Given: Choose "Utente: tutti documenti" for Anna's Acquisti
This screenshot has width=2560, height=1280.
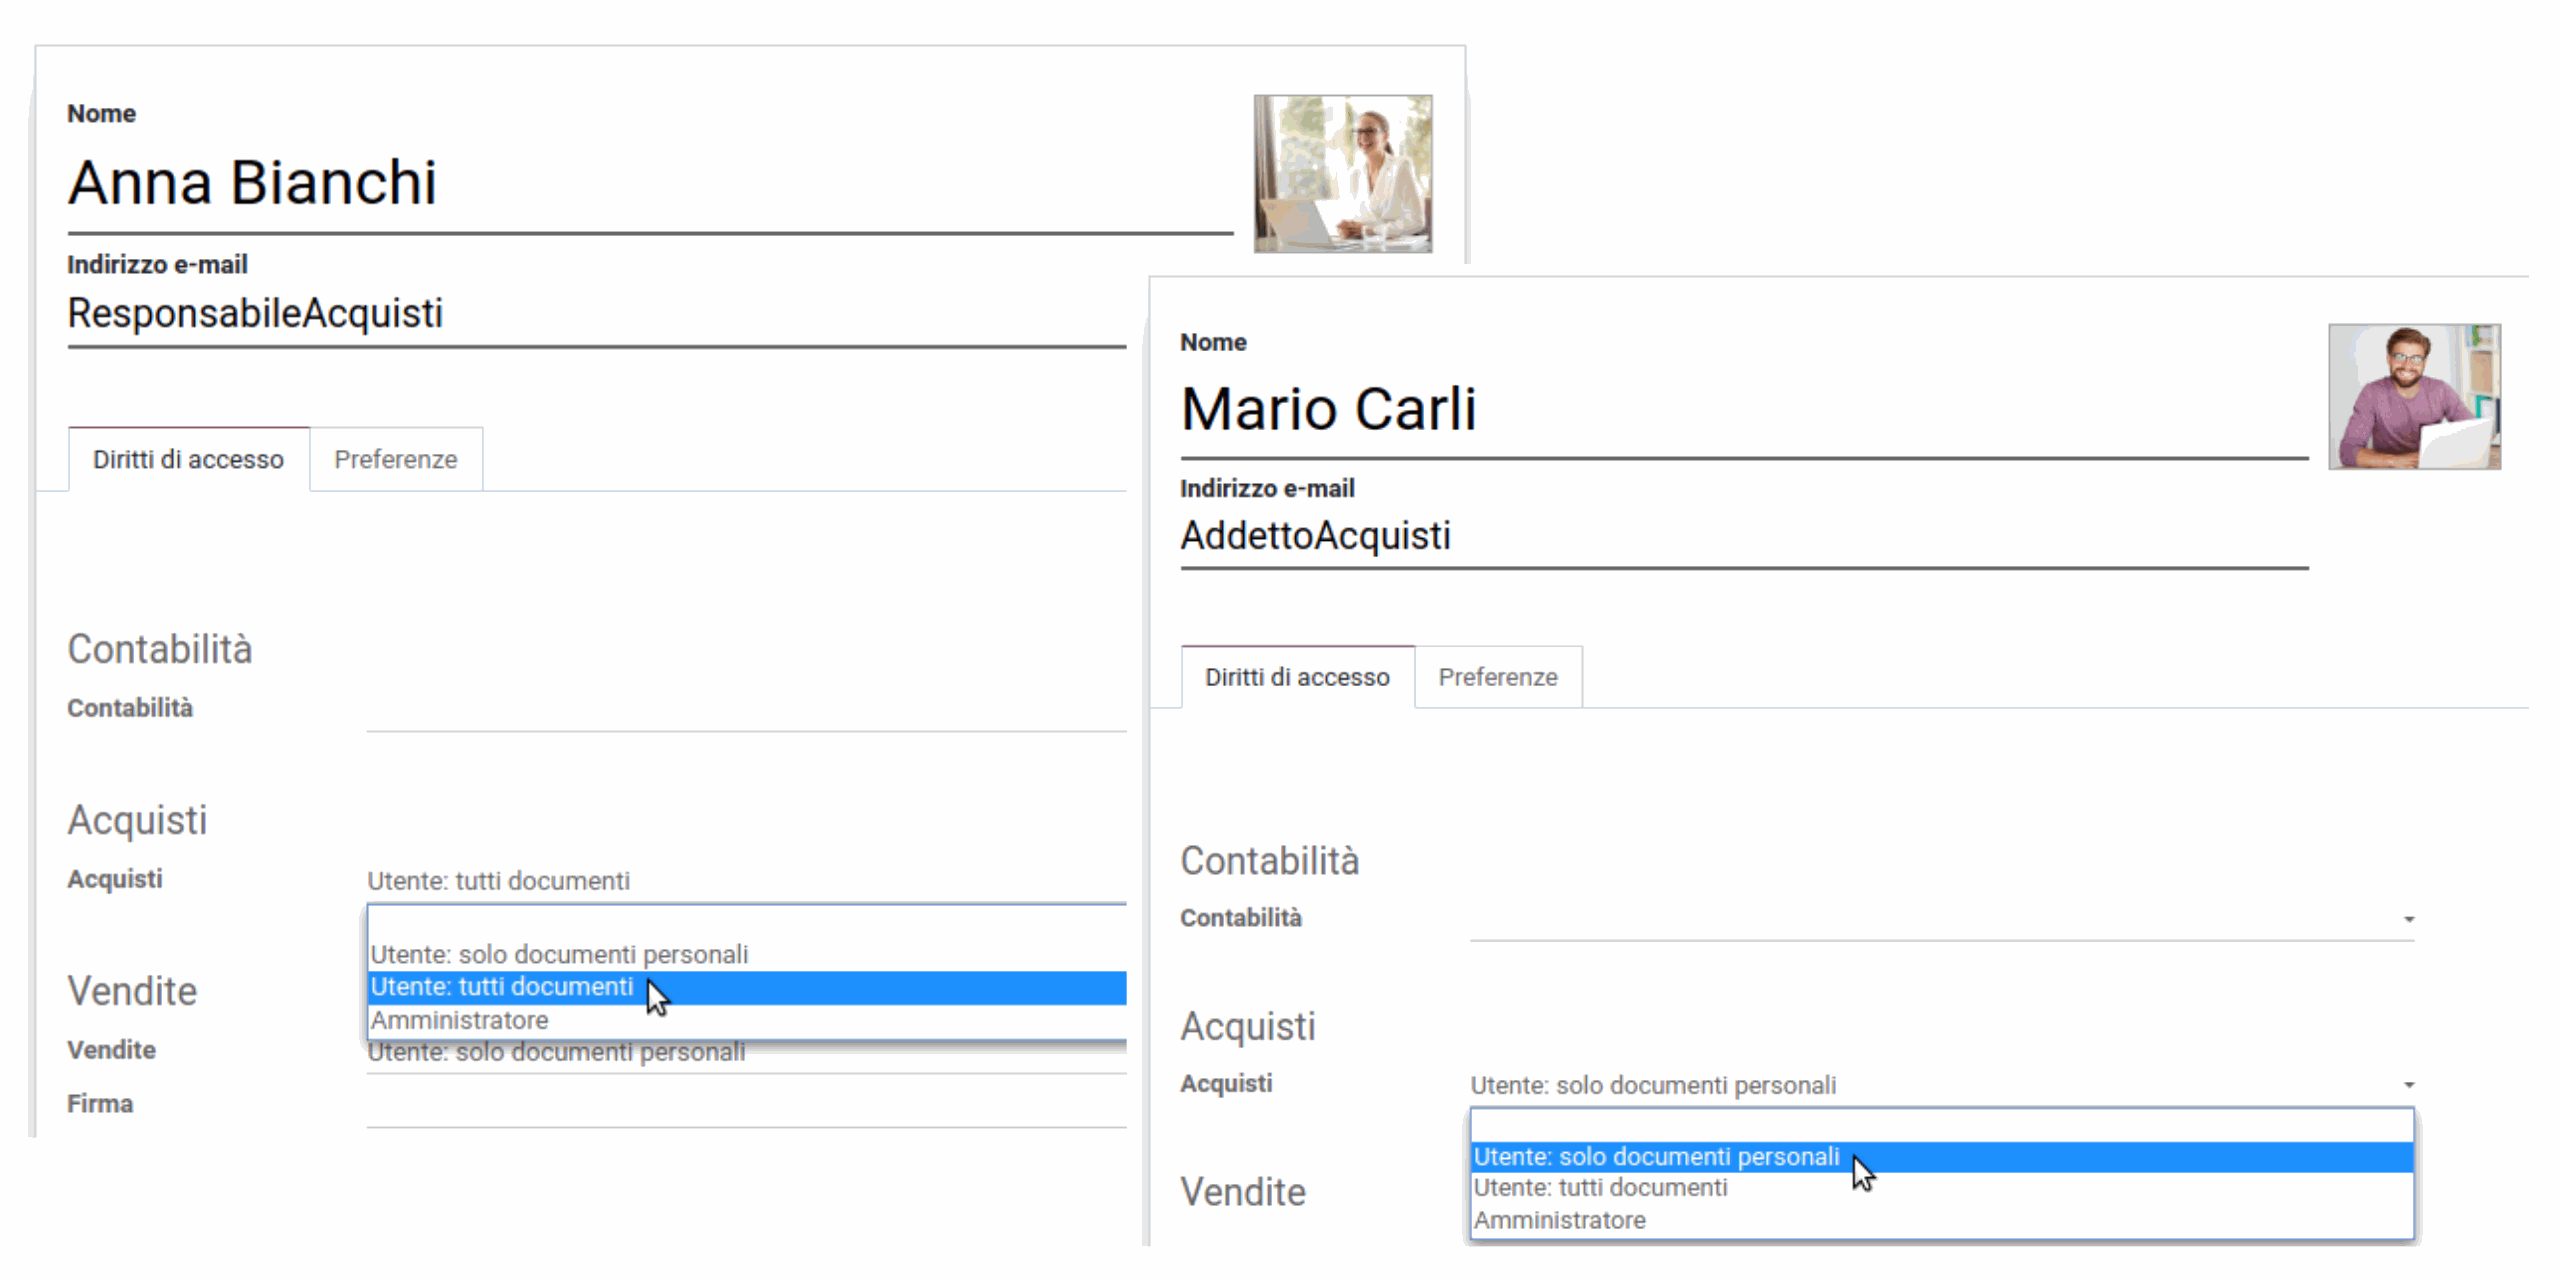Looking at the screenshot, I should [500, 987].
